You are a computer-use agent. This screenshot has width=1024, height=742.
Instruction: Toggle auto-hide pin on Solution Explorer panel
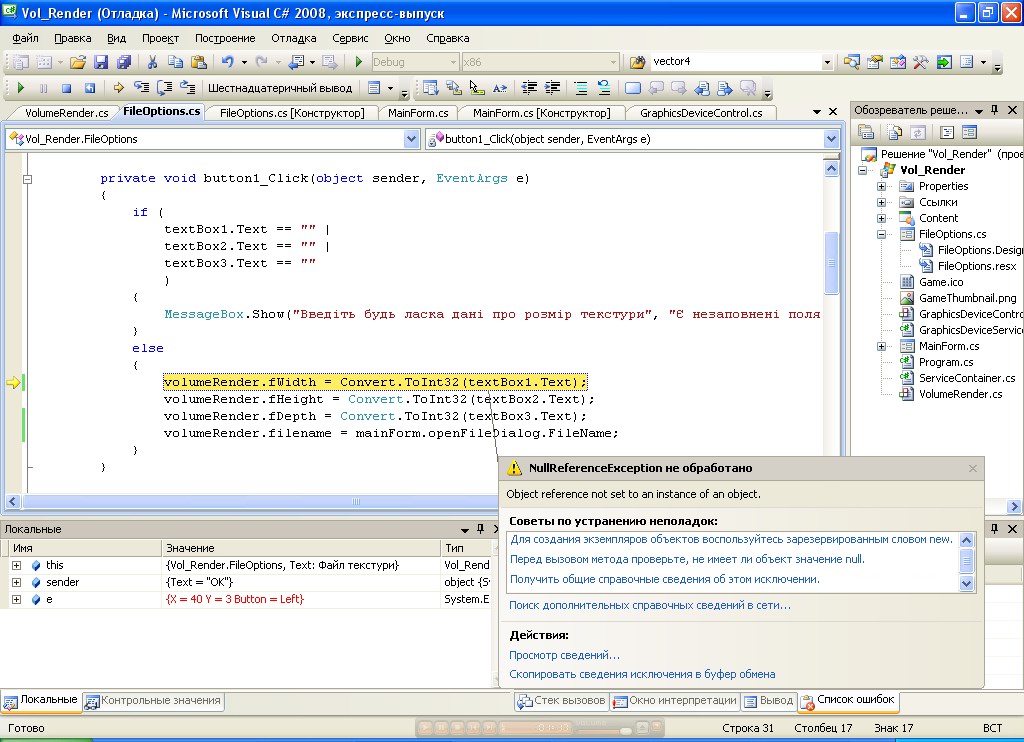pyautogui.click(x=995, y=110)
